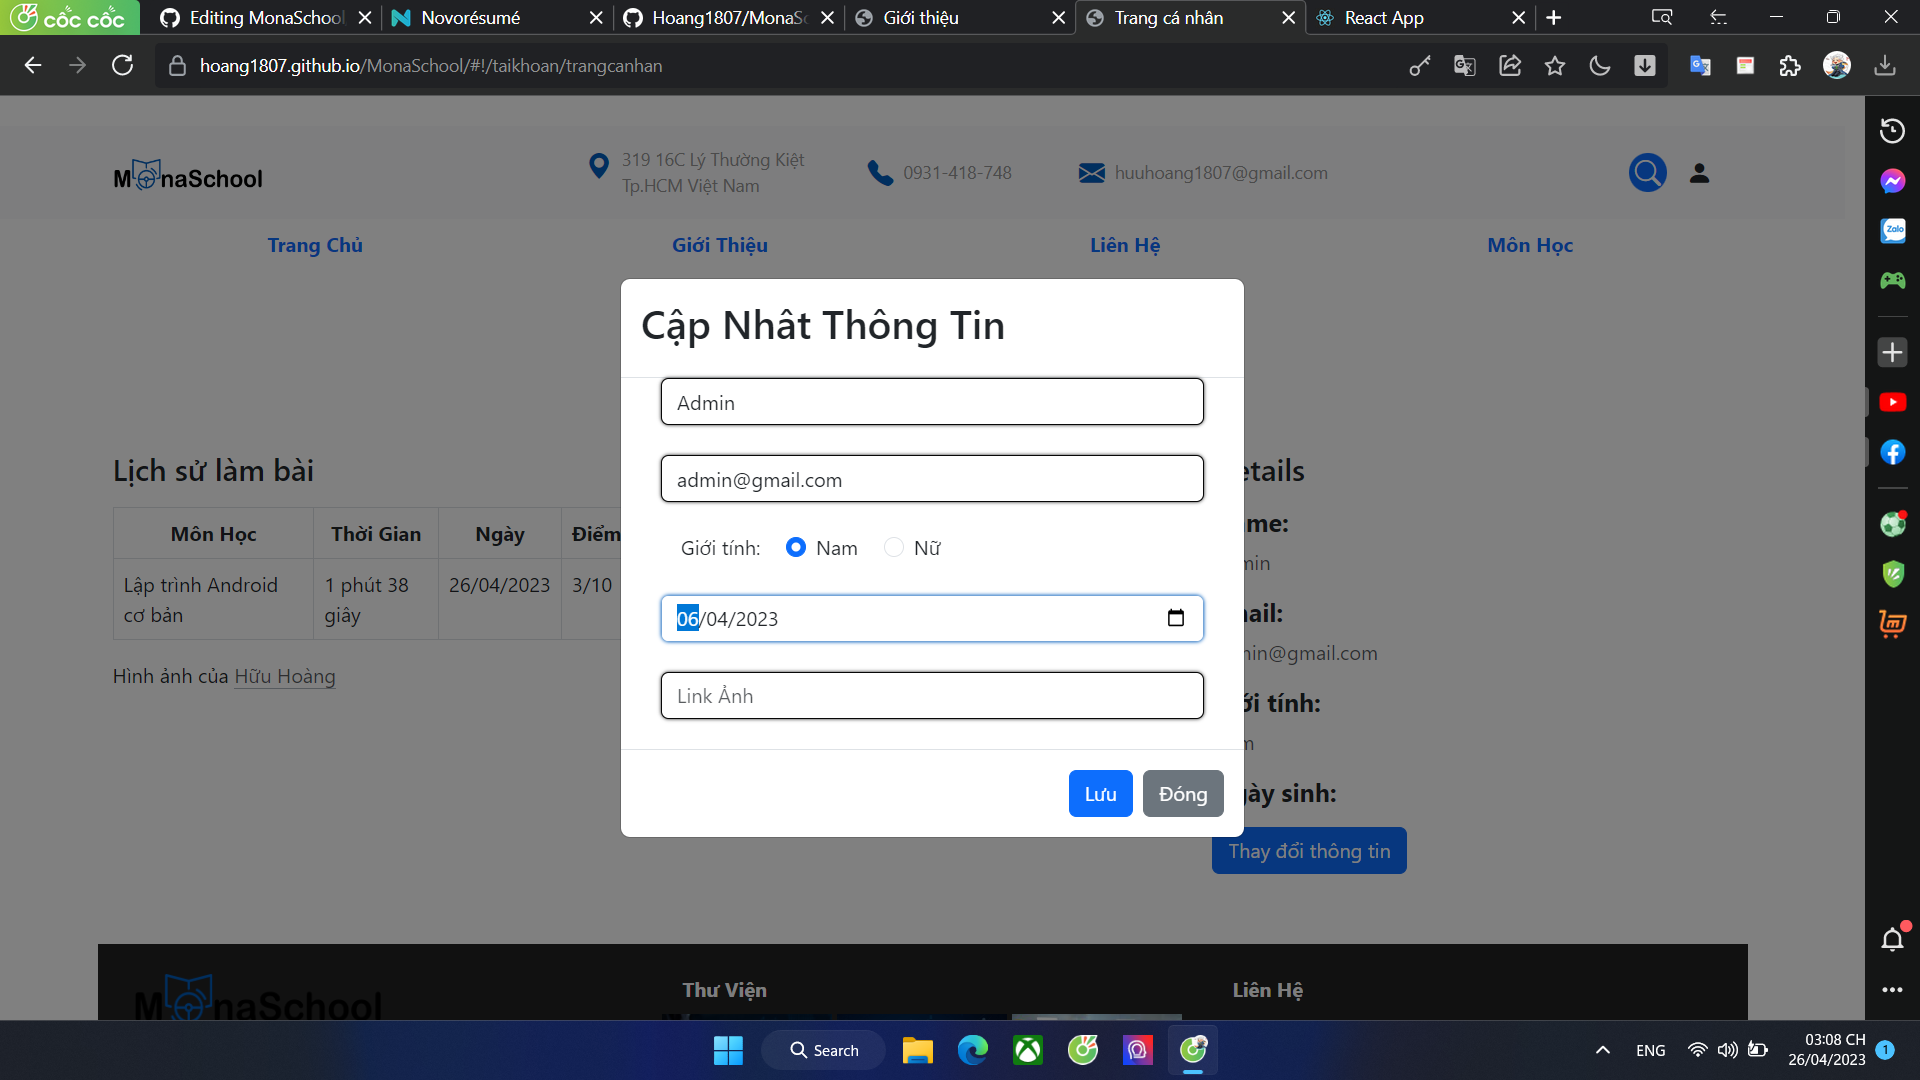Open Messenger from the sidebar
Screen dimensions: 1920x1080
(x=1892, y=181)
